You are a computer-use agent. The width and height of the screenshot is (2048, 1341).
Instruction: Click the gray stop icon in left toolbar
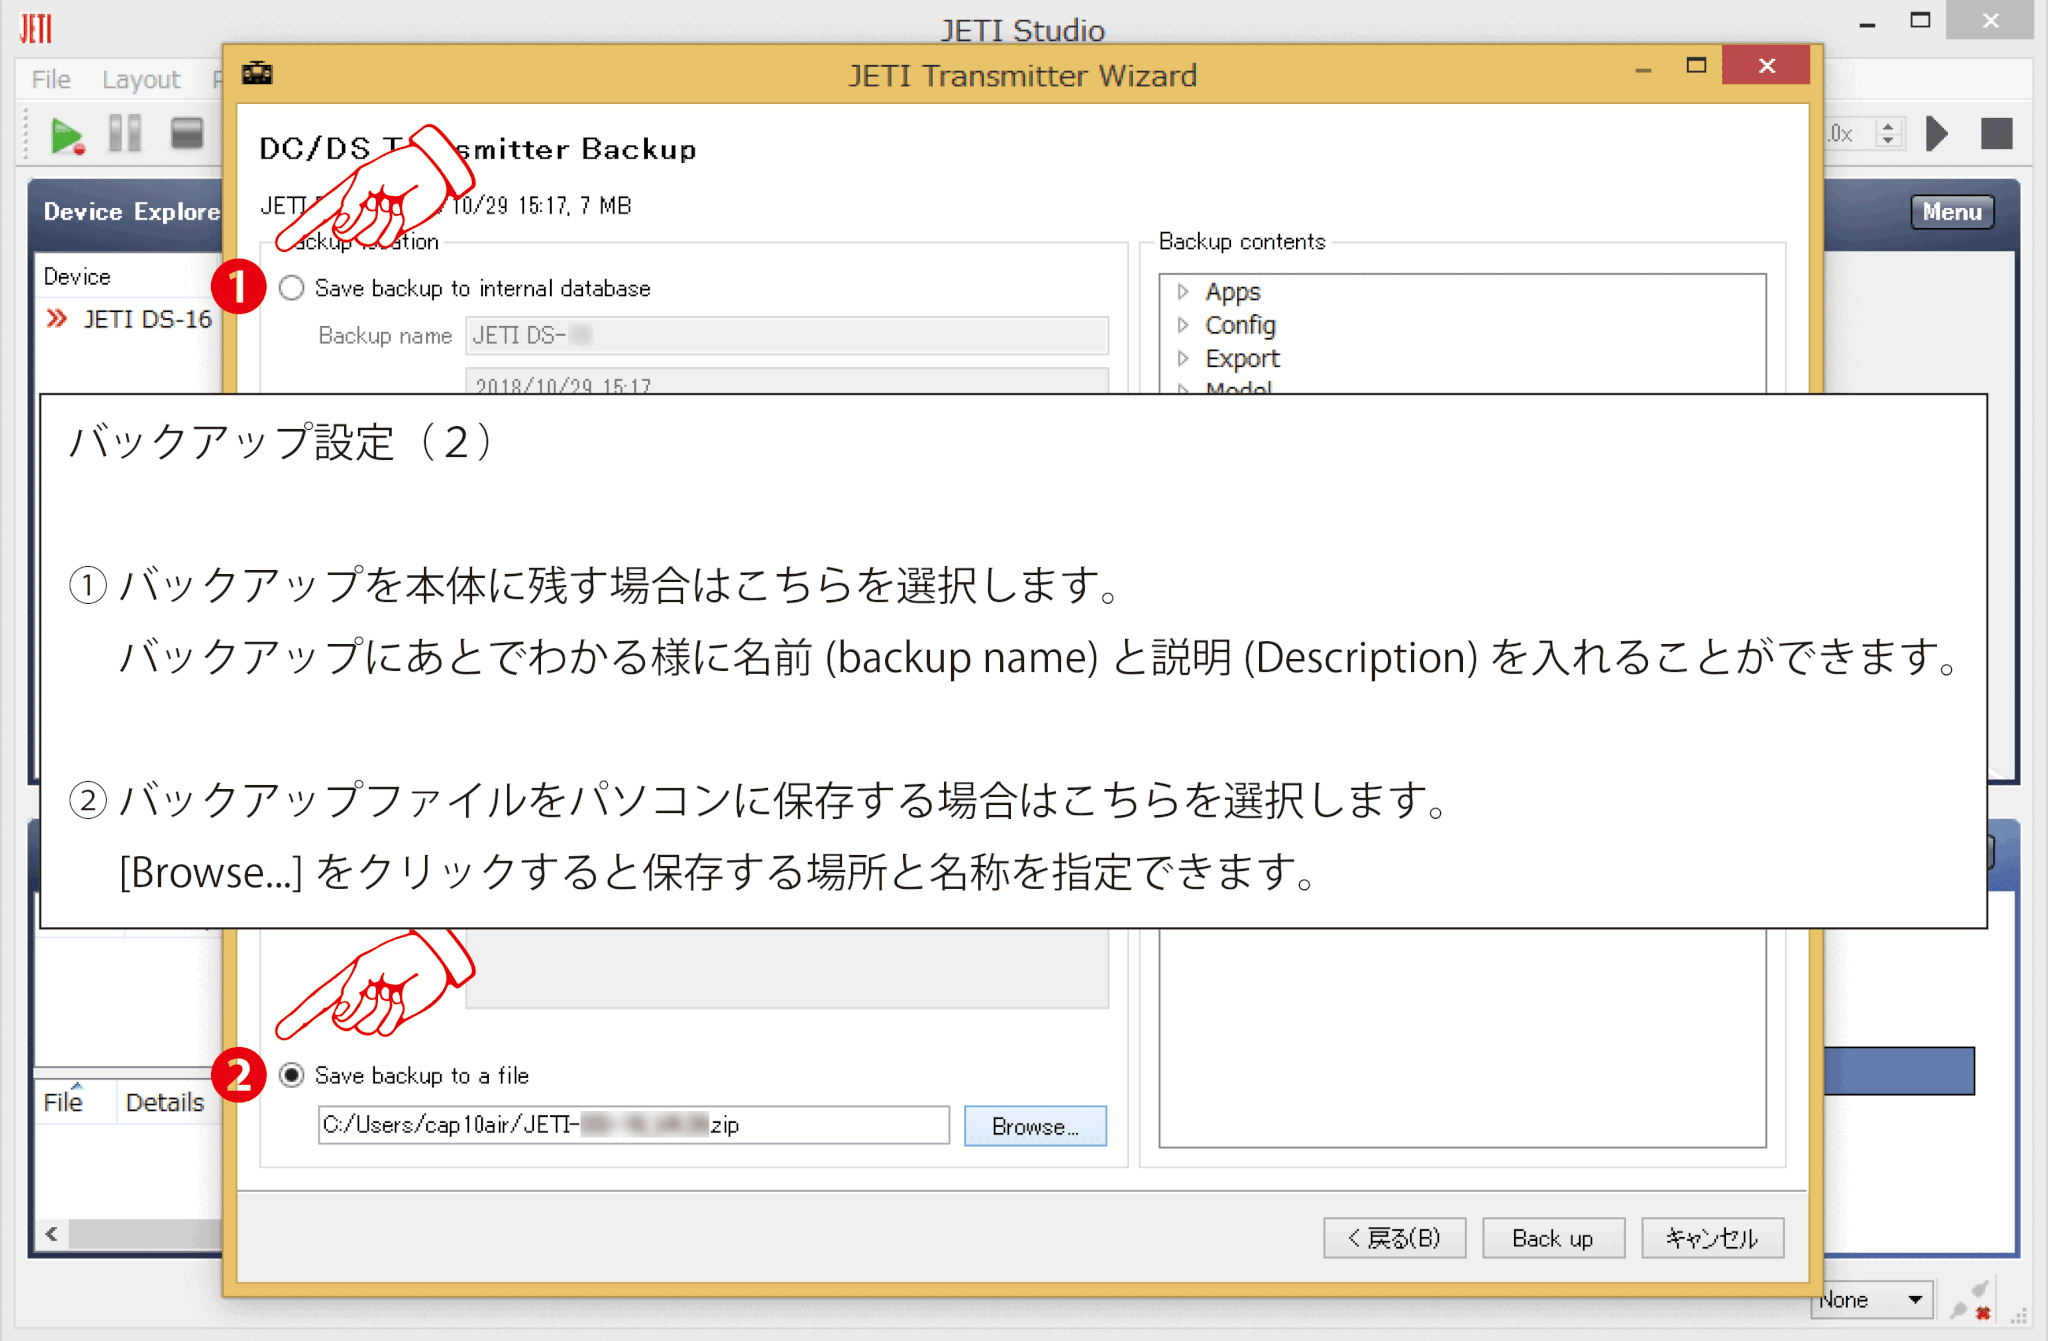click(x=187, y=133)
